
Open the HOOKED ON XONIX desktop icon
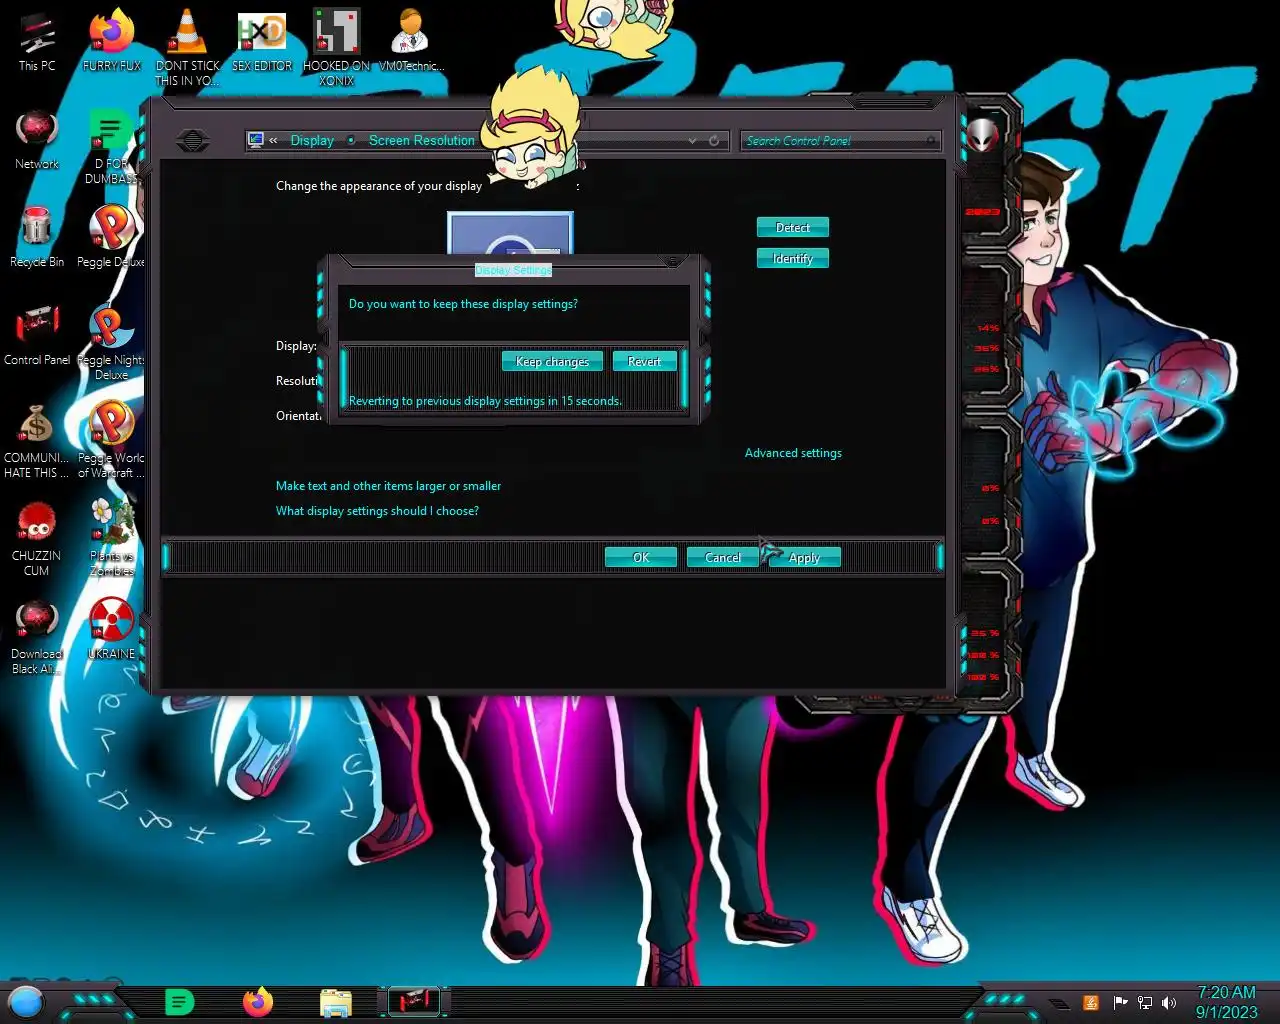tap(337, 47)
